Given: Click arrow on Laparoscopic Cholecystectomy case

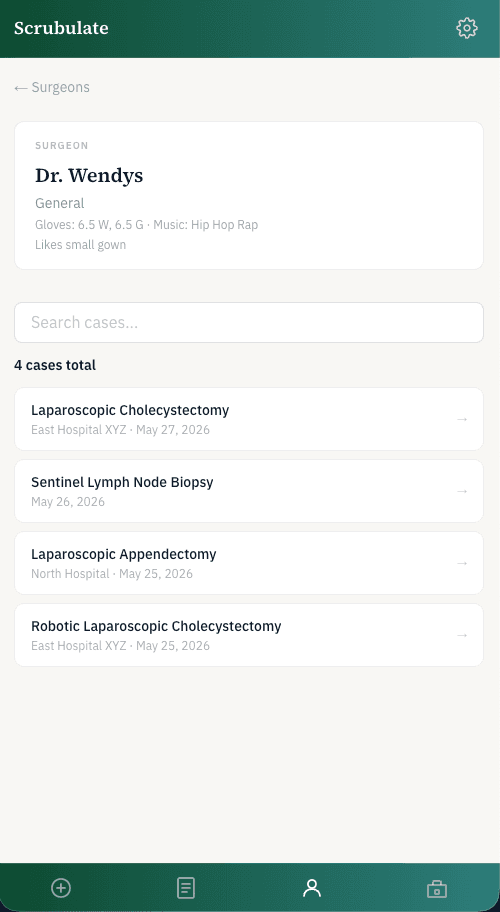Looking at the screenshot, I should pyautogui.click(x=462, y=419).
